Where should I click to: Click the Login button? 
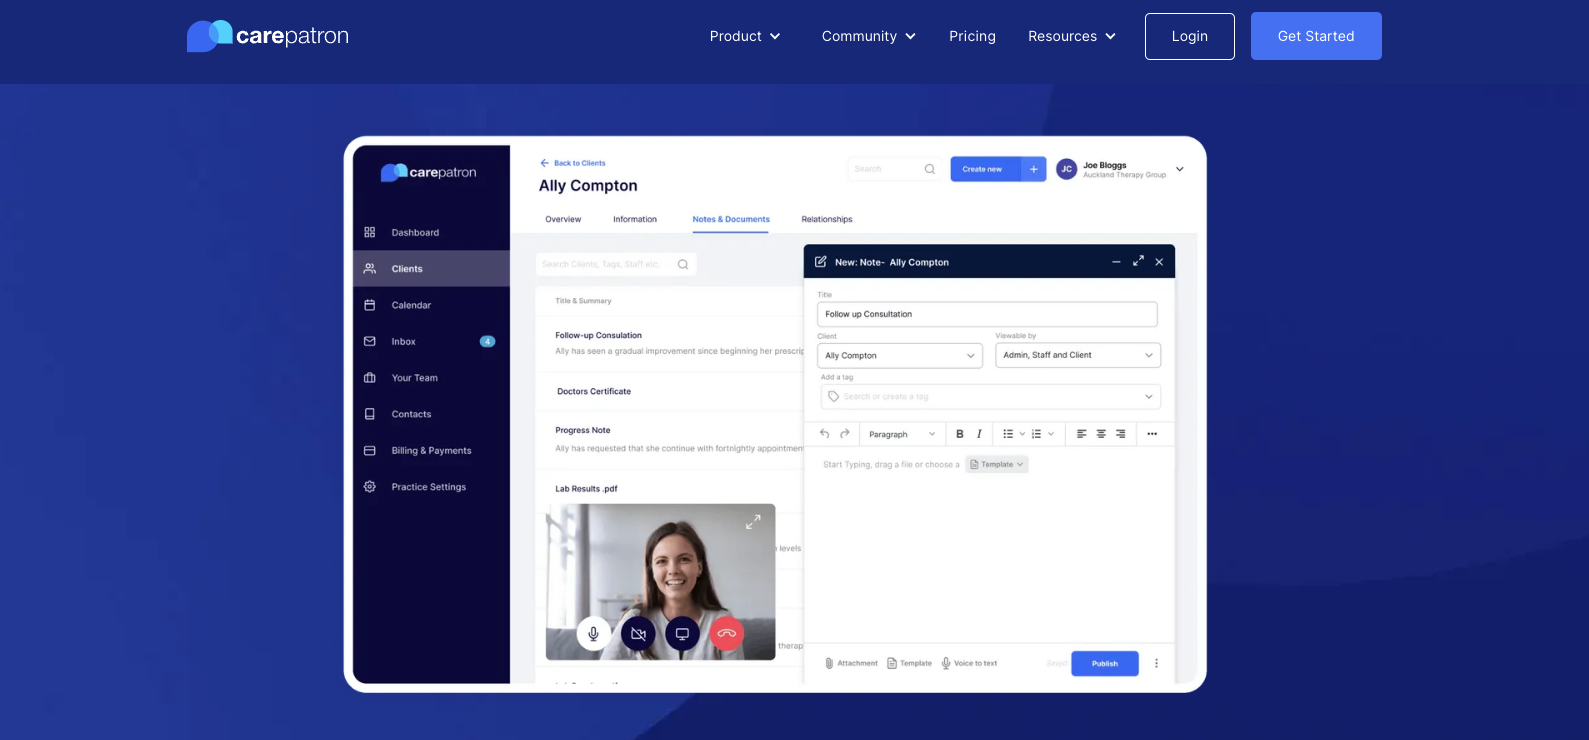(x=1190, y=36)
